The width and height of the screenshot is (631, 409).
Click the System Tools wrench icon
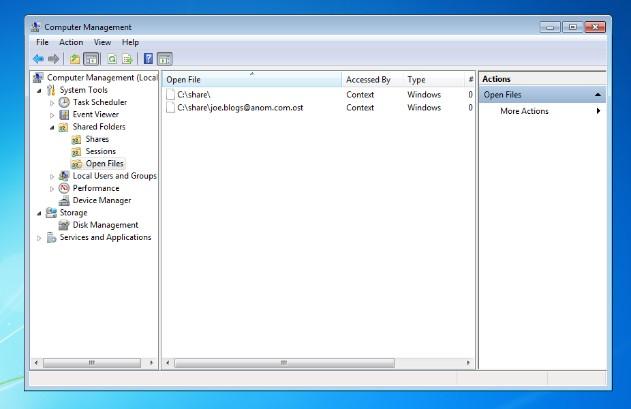pyautogui.click(x=51, y=90)
